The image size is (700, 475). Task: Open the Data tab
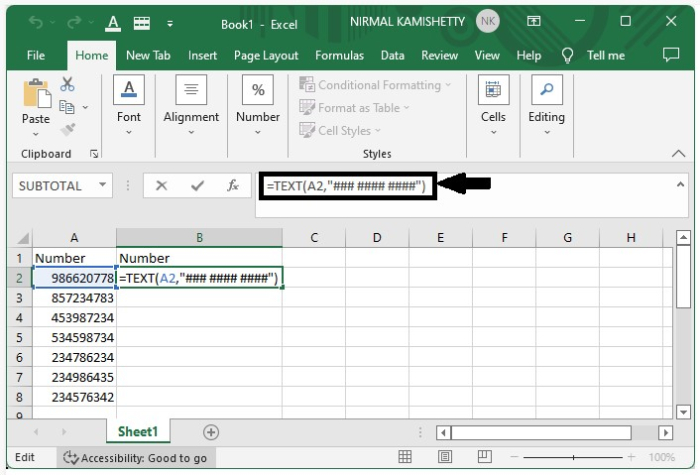point(392,55)
